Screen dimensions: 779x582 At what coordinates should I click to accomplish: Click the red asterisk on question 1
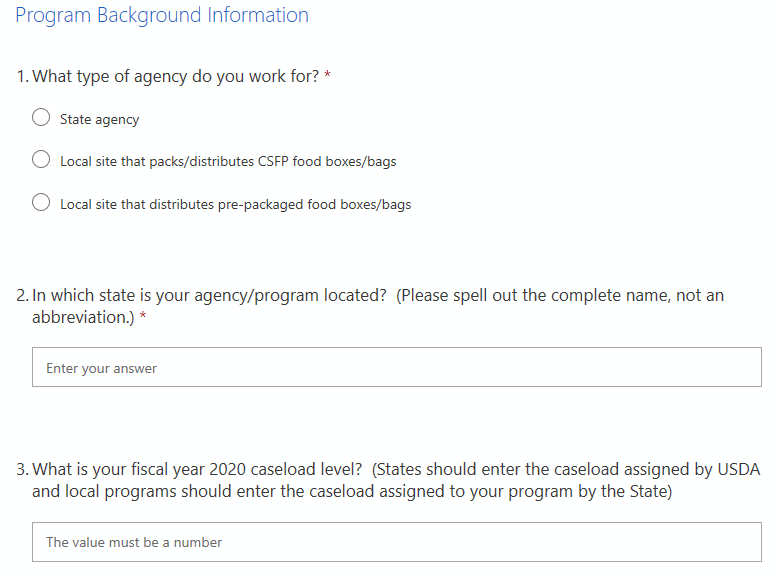[x=328, y=78]
